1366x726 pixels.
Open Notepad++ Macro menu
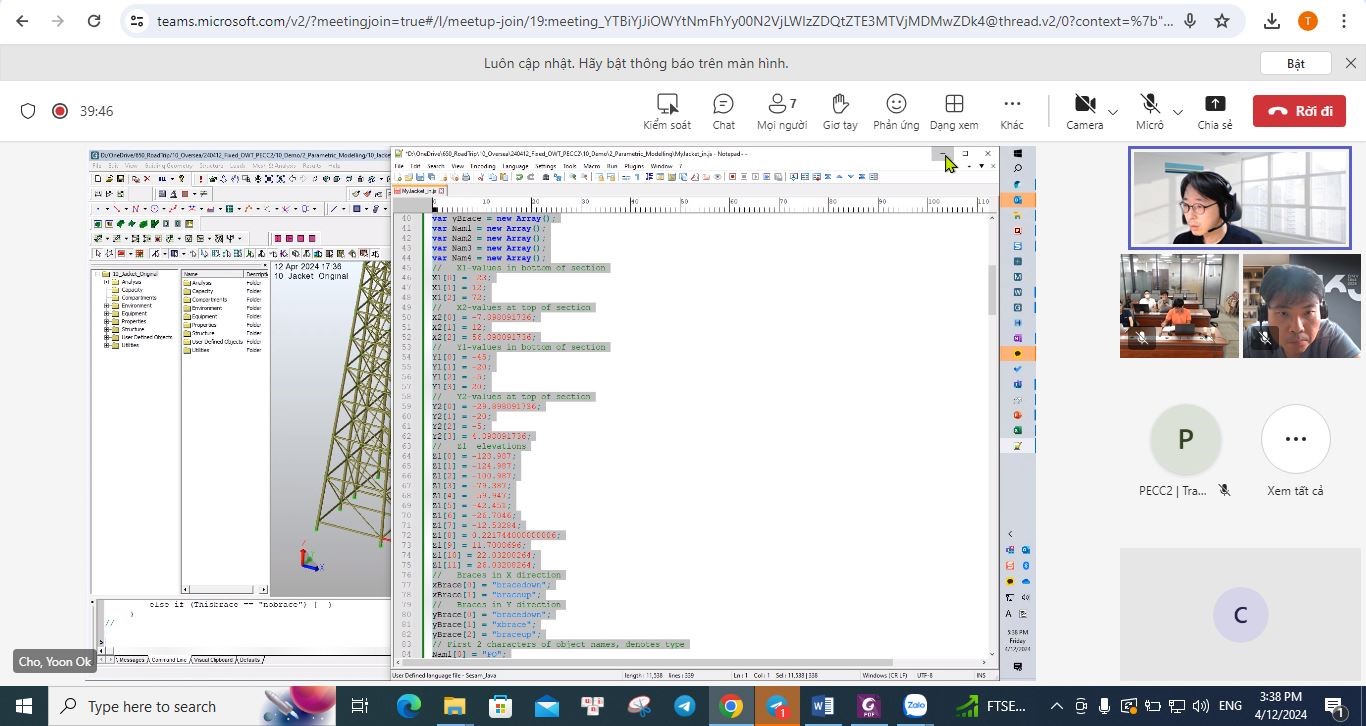point(592,166)
